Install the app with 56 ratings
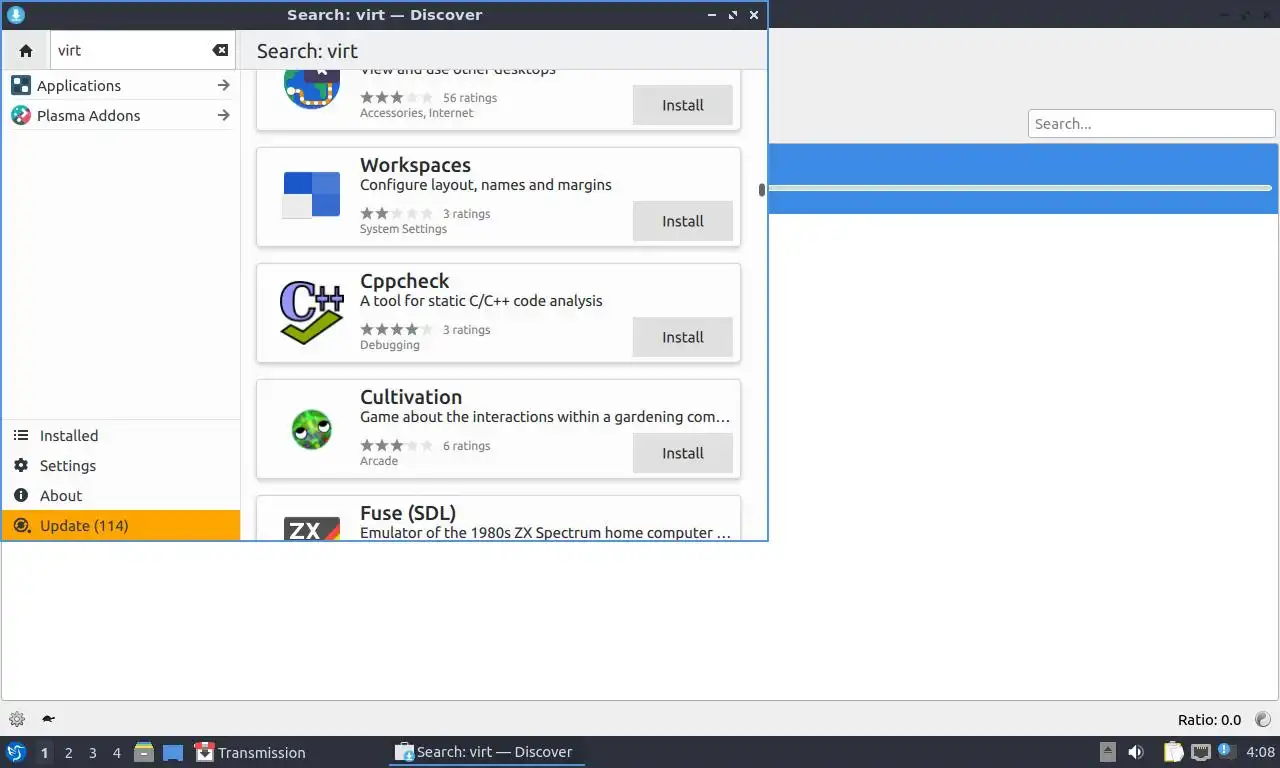 pos(683,105)
